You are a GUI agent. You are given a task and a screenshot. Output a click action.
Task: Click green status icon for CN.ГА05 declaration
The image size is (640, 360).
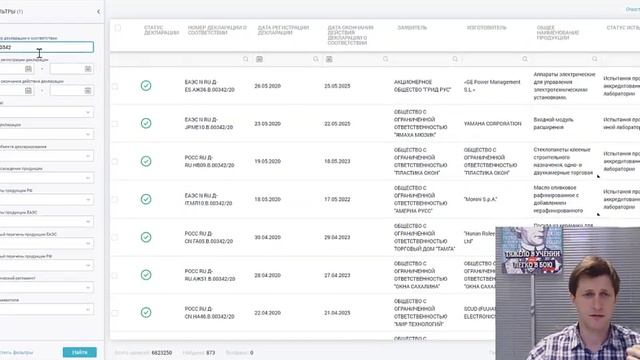point(146,237)
